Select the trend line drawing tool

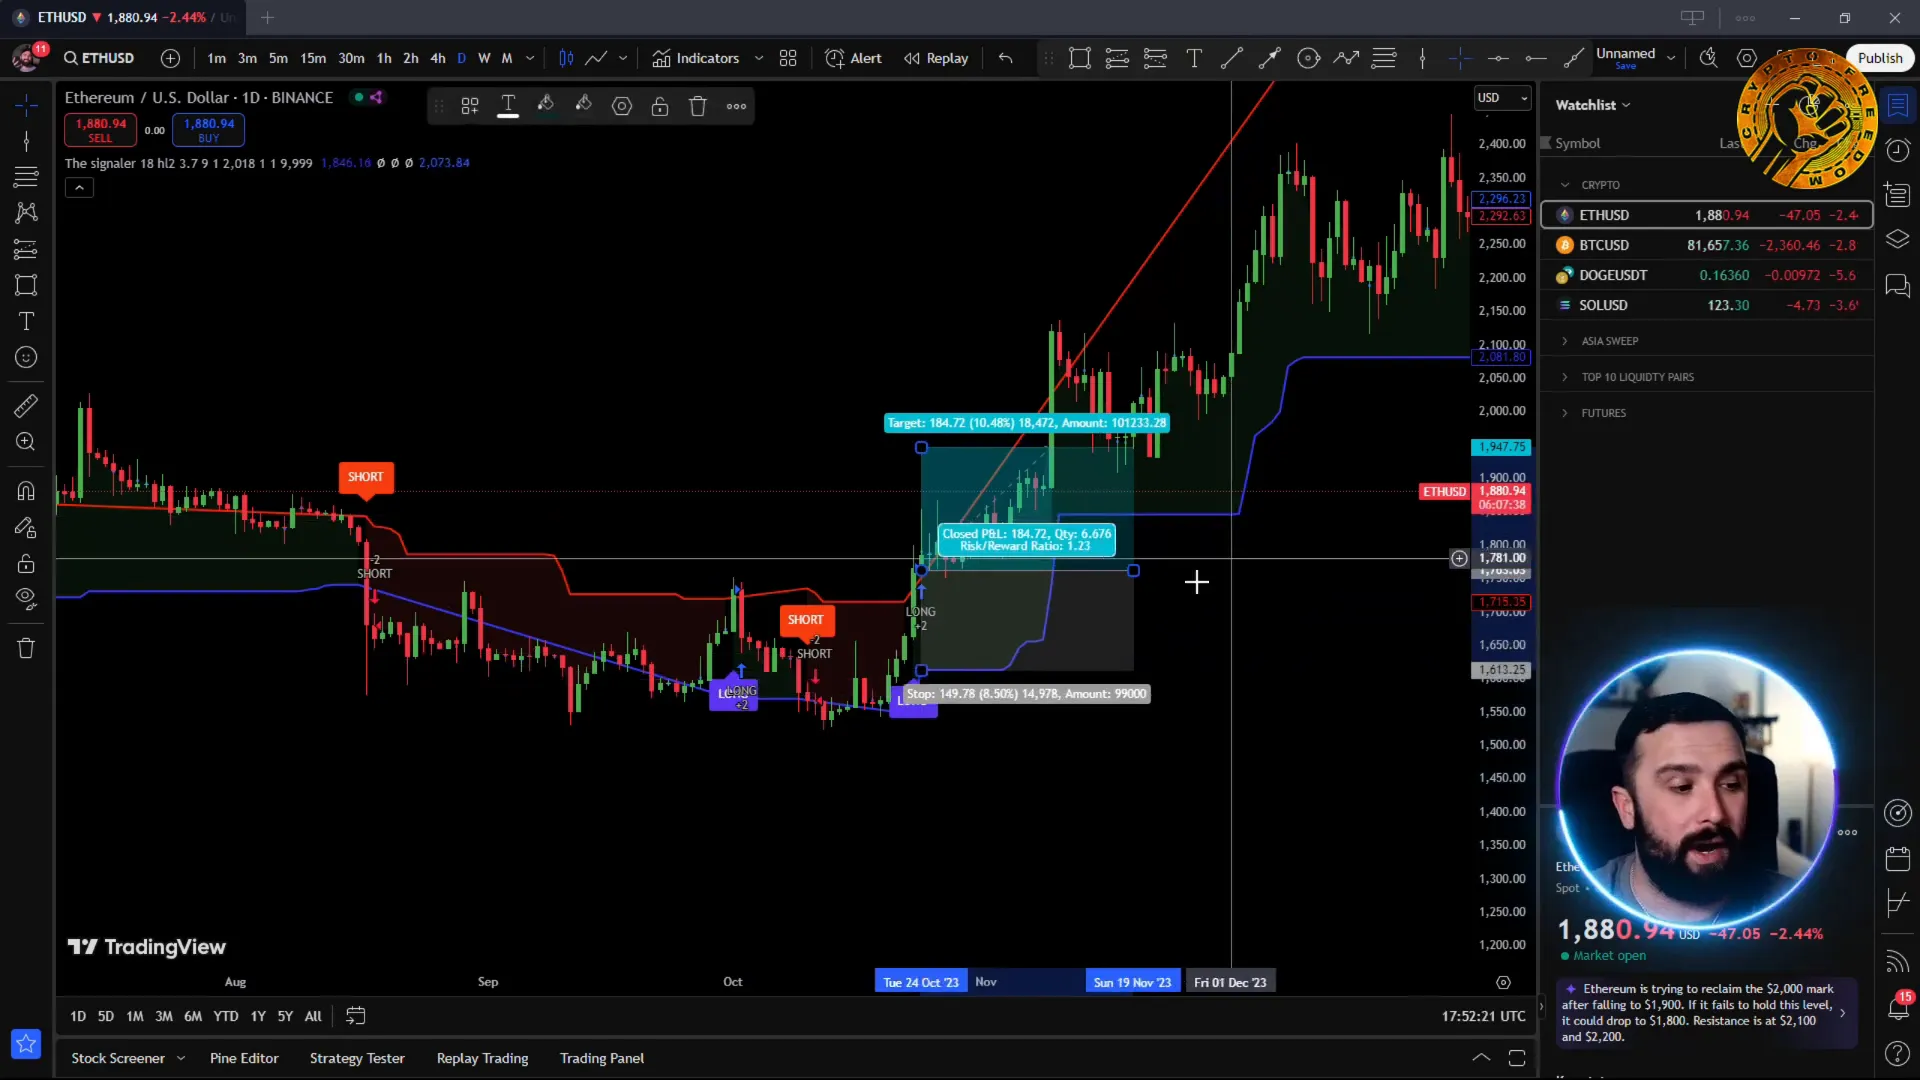(x=26, y=141)
